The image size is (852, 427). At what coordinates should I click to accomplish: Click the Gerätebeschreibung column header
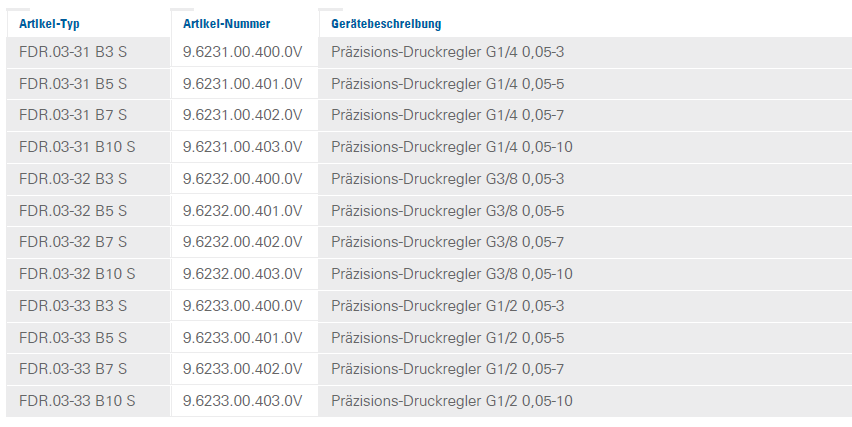click(x=386, y=23)
